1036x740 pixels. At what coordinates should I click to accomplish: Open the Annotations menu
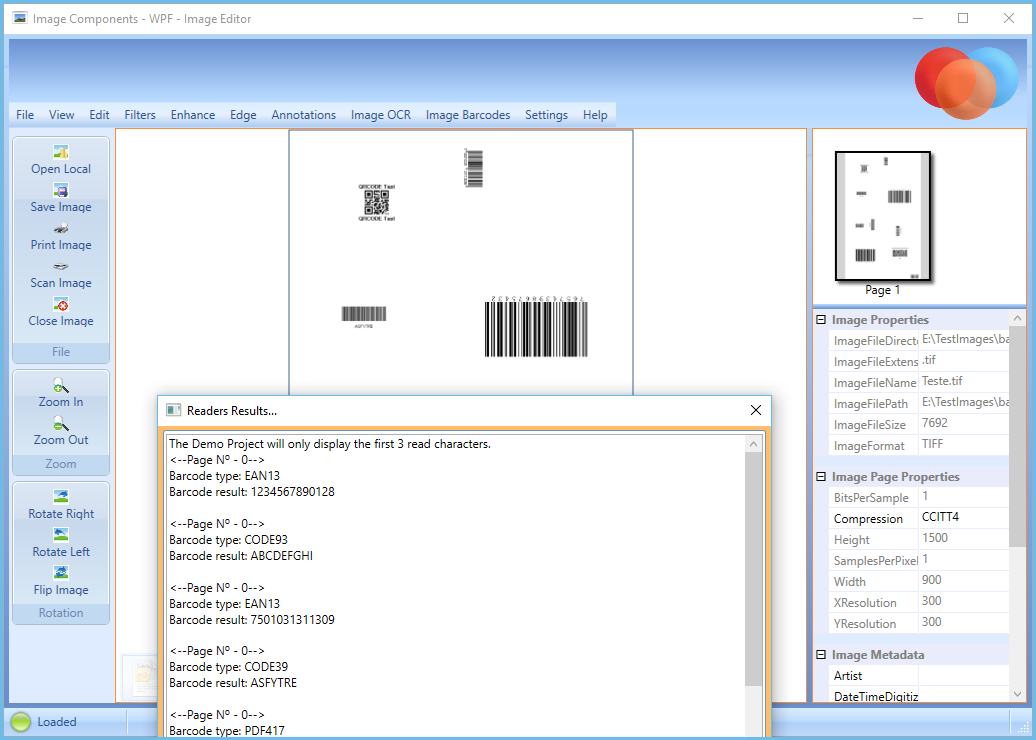(x=303, y=115)
